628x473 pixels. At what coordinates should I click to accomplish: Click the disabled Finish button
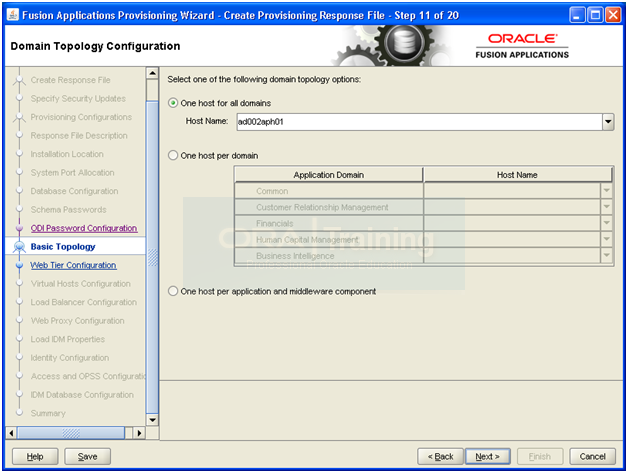click(540, 456)
